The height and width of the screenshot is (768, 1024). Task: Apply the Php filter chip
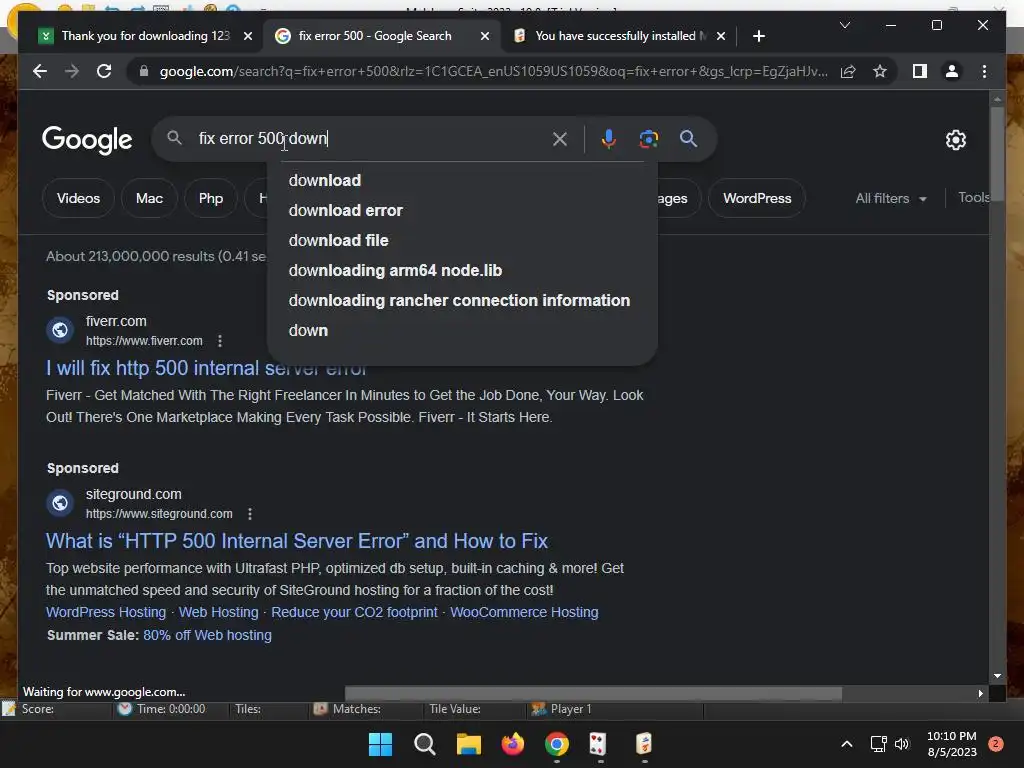tap(211, 198)
